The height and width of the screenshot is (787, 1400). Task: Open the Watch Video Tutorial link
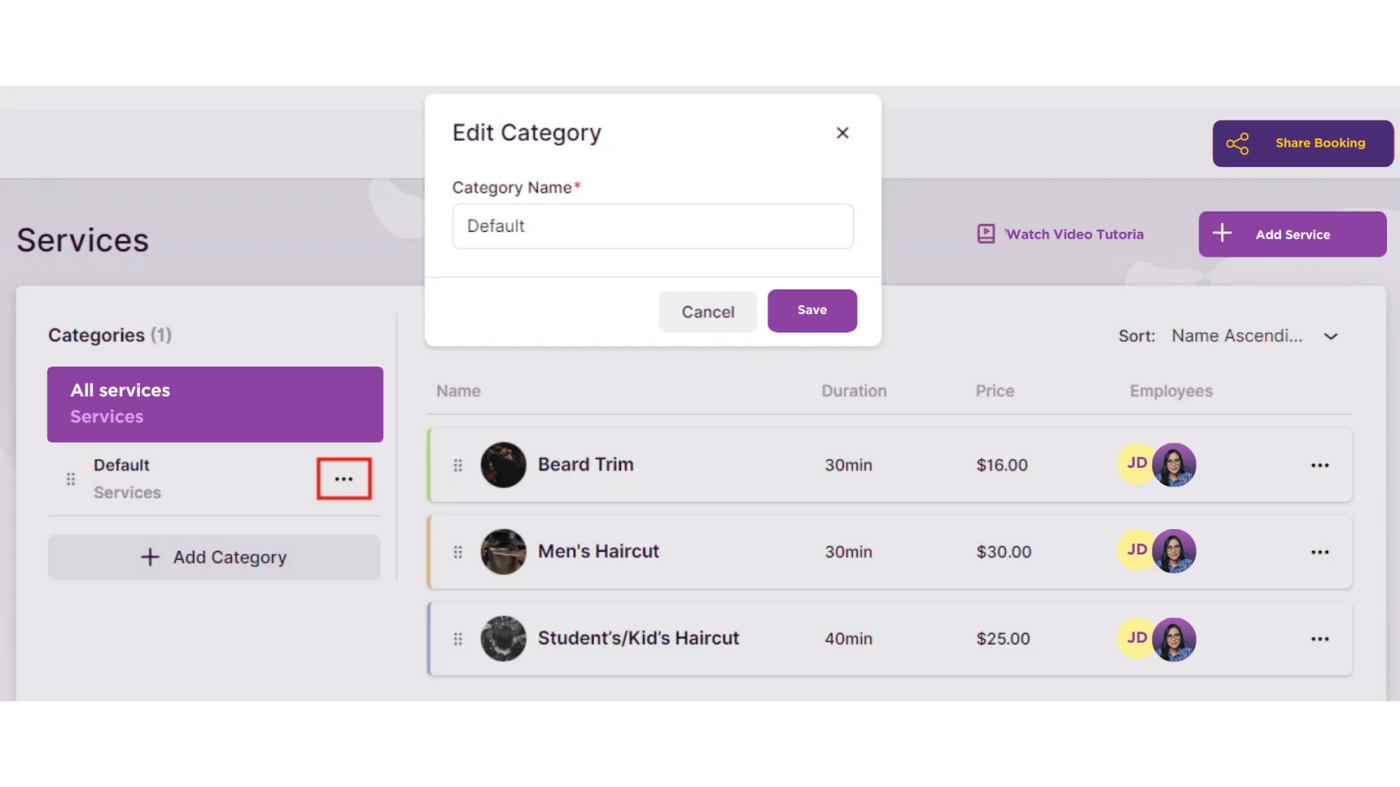[1061, 234]
